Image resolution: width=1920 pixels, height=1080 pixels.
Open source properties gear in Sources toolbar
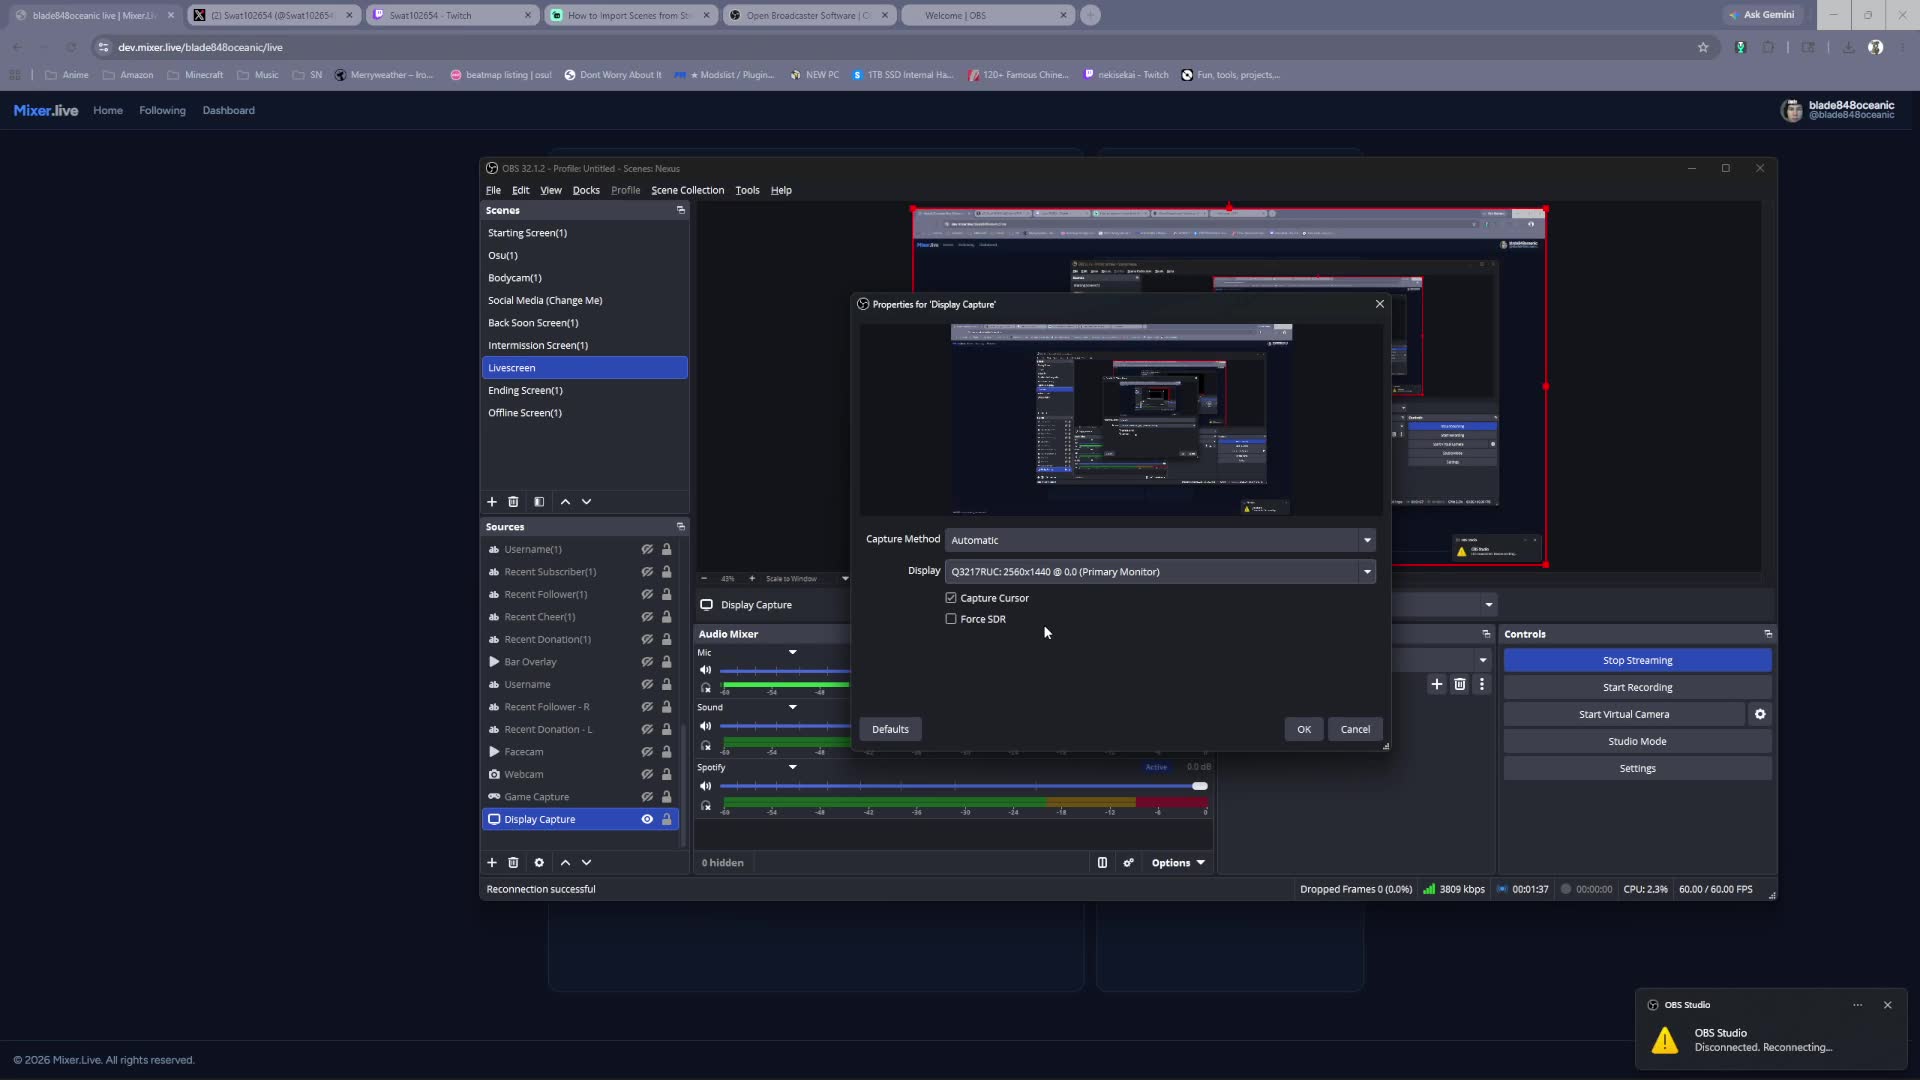click(539, 863)
